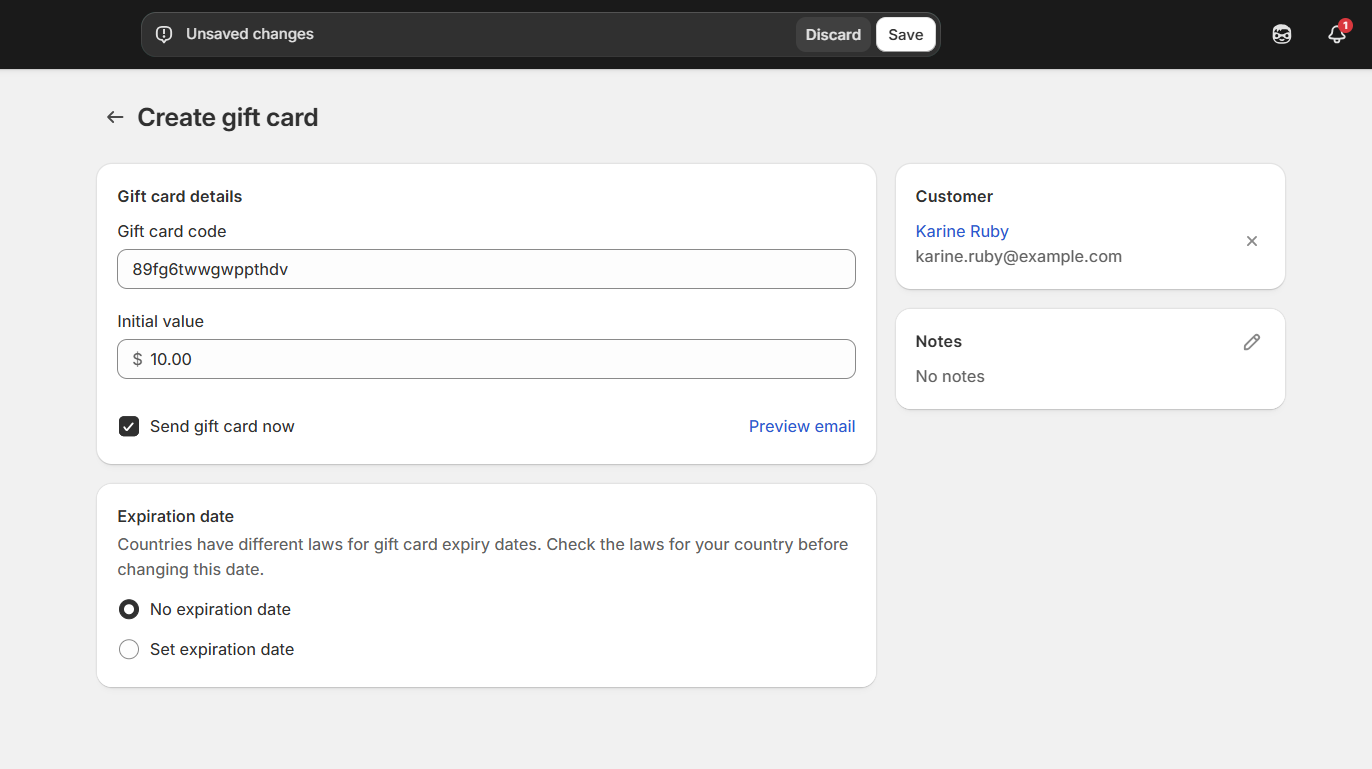
Task: Remove customer Karine Ruby with the X icon
Action: (x=1251, y=241)
